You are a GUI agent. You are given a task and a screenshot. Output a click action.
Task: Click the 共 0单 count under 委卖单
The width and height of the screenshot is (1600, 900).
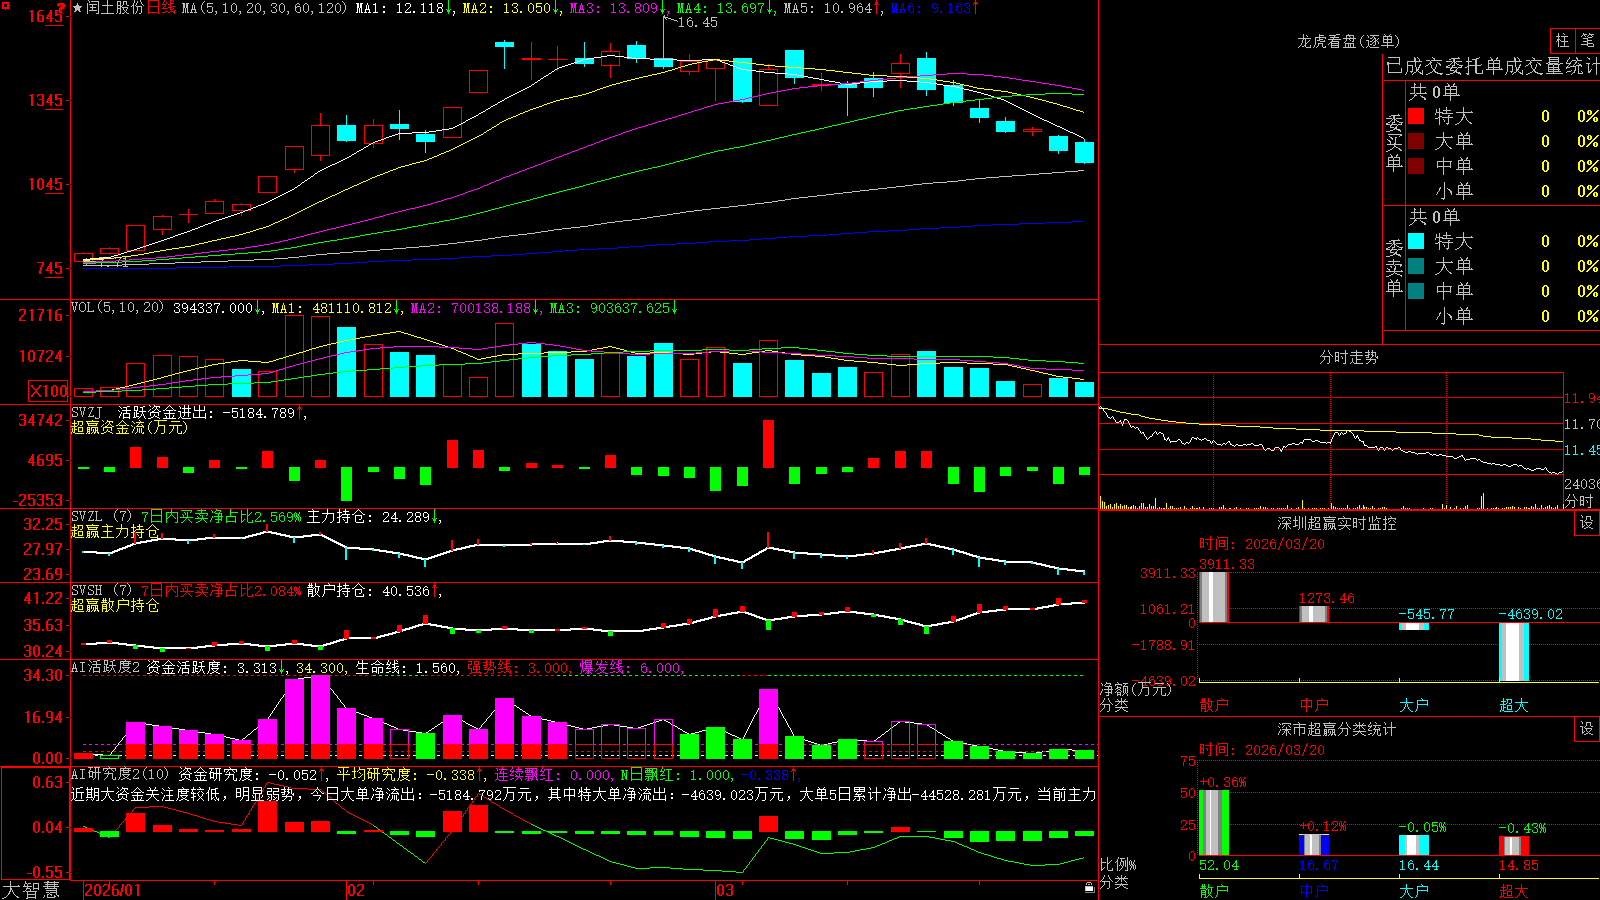(1434, 216)
